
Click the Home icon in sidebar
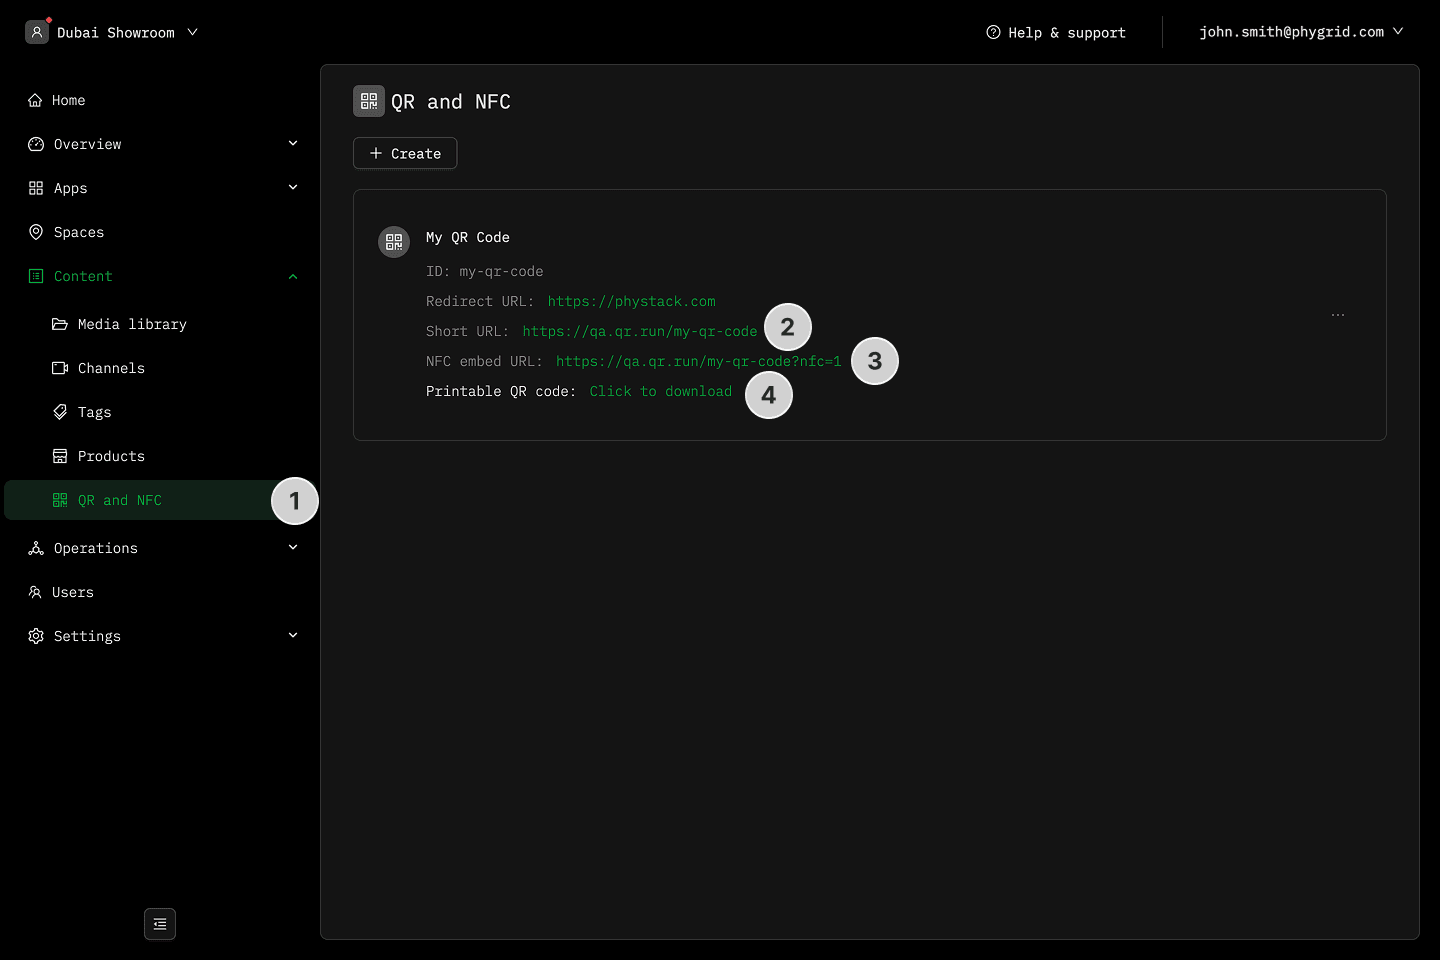(35, 100)
